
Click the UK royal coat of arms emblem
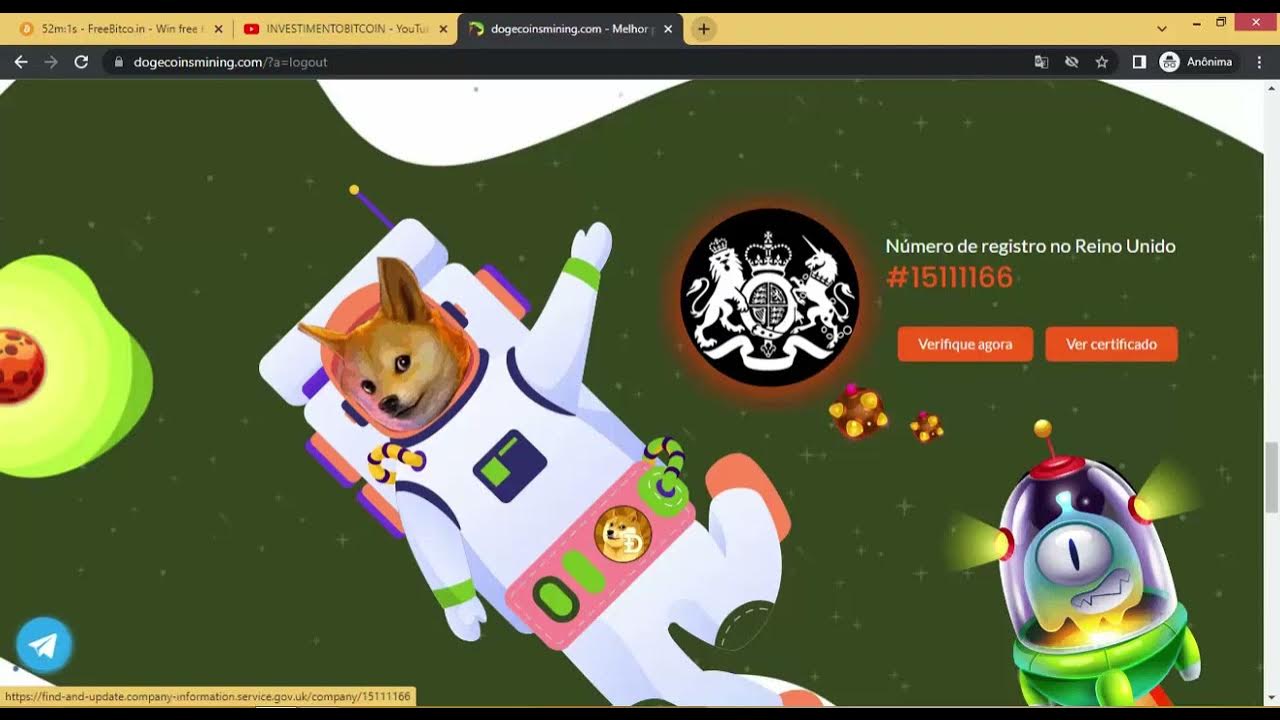point(769,297)
